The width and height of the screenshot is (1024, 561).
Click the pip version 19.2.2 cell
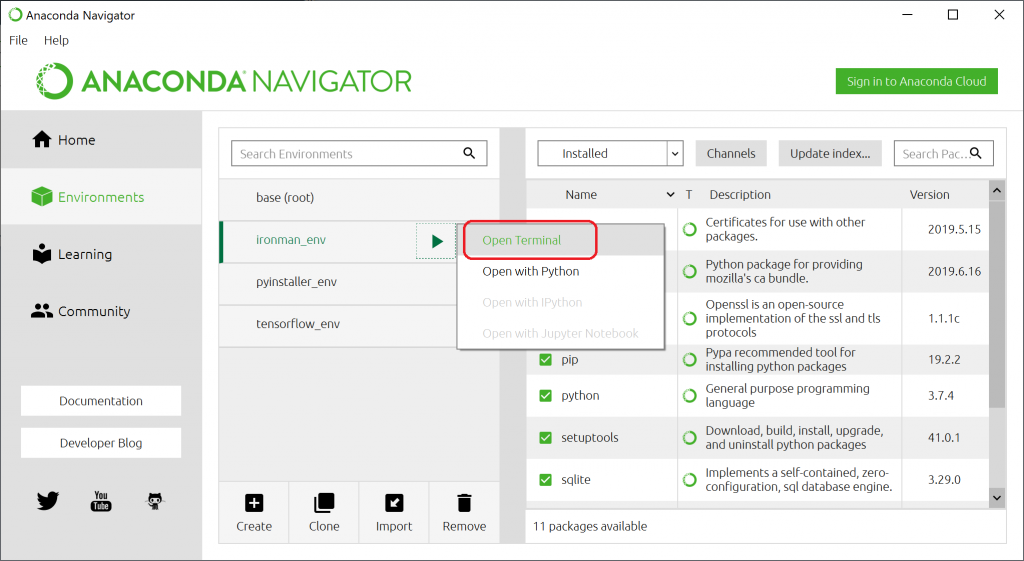944,359
